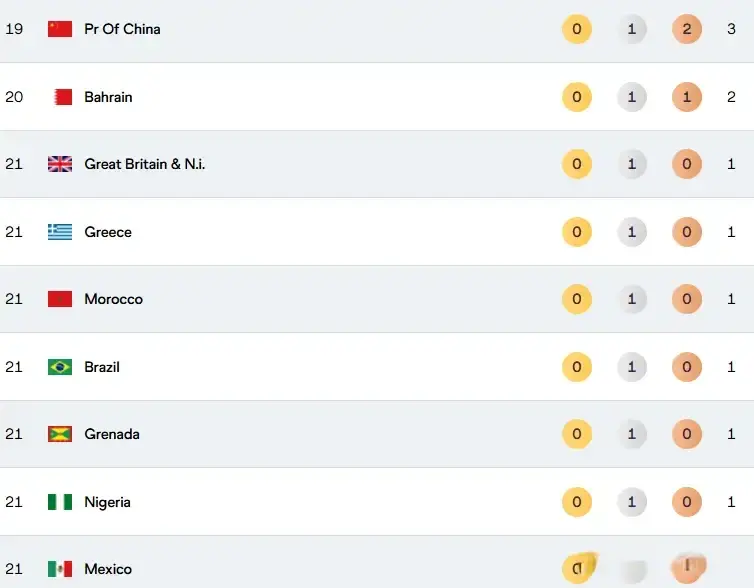Image resolution: width=754 pixels, height=588 pixels.
Task: Click the Greece flag icon
Action: (x=60, y=232)
